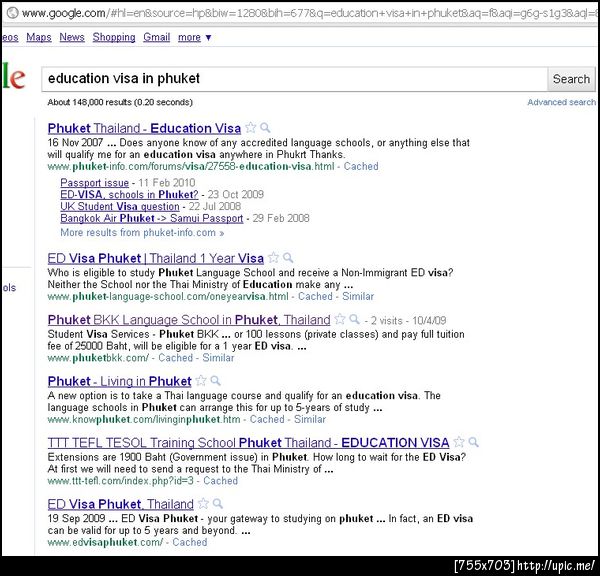The width and height of the screenshot is (600, 576).
Task: Open 'Passport issue' sub-result
Action: click(95, 183)
